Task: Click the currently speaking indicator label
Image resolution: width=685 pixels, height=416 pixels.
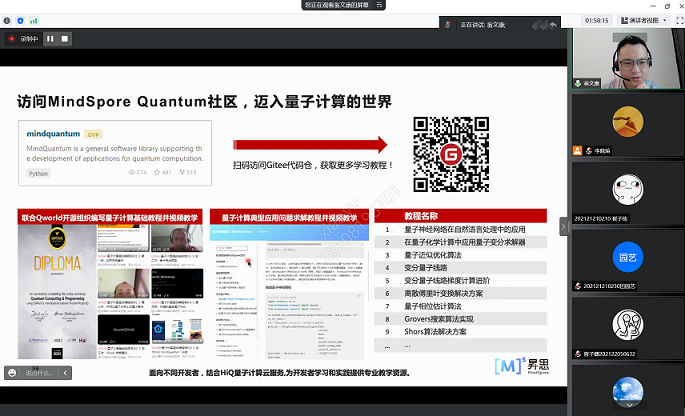Action: pos(484,23)
